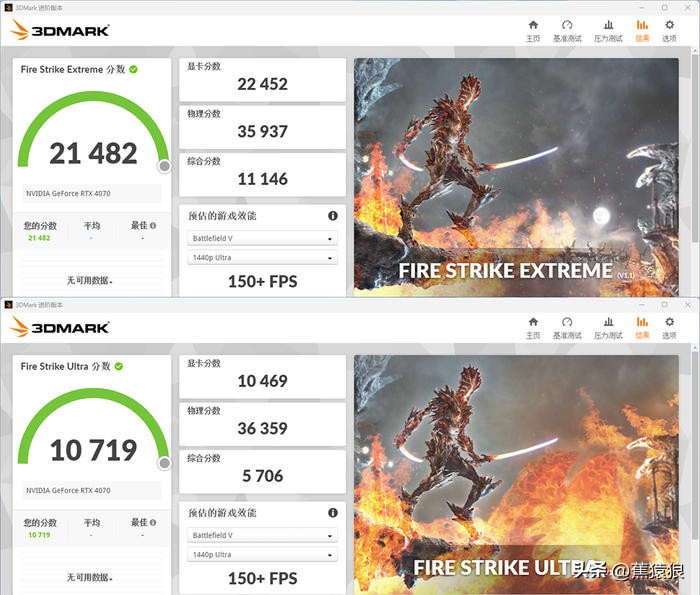
Task: Click green validation check next to Fire Strike Extreme
Action: tap(133, 69)
